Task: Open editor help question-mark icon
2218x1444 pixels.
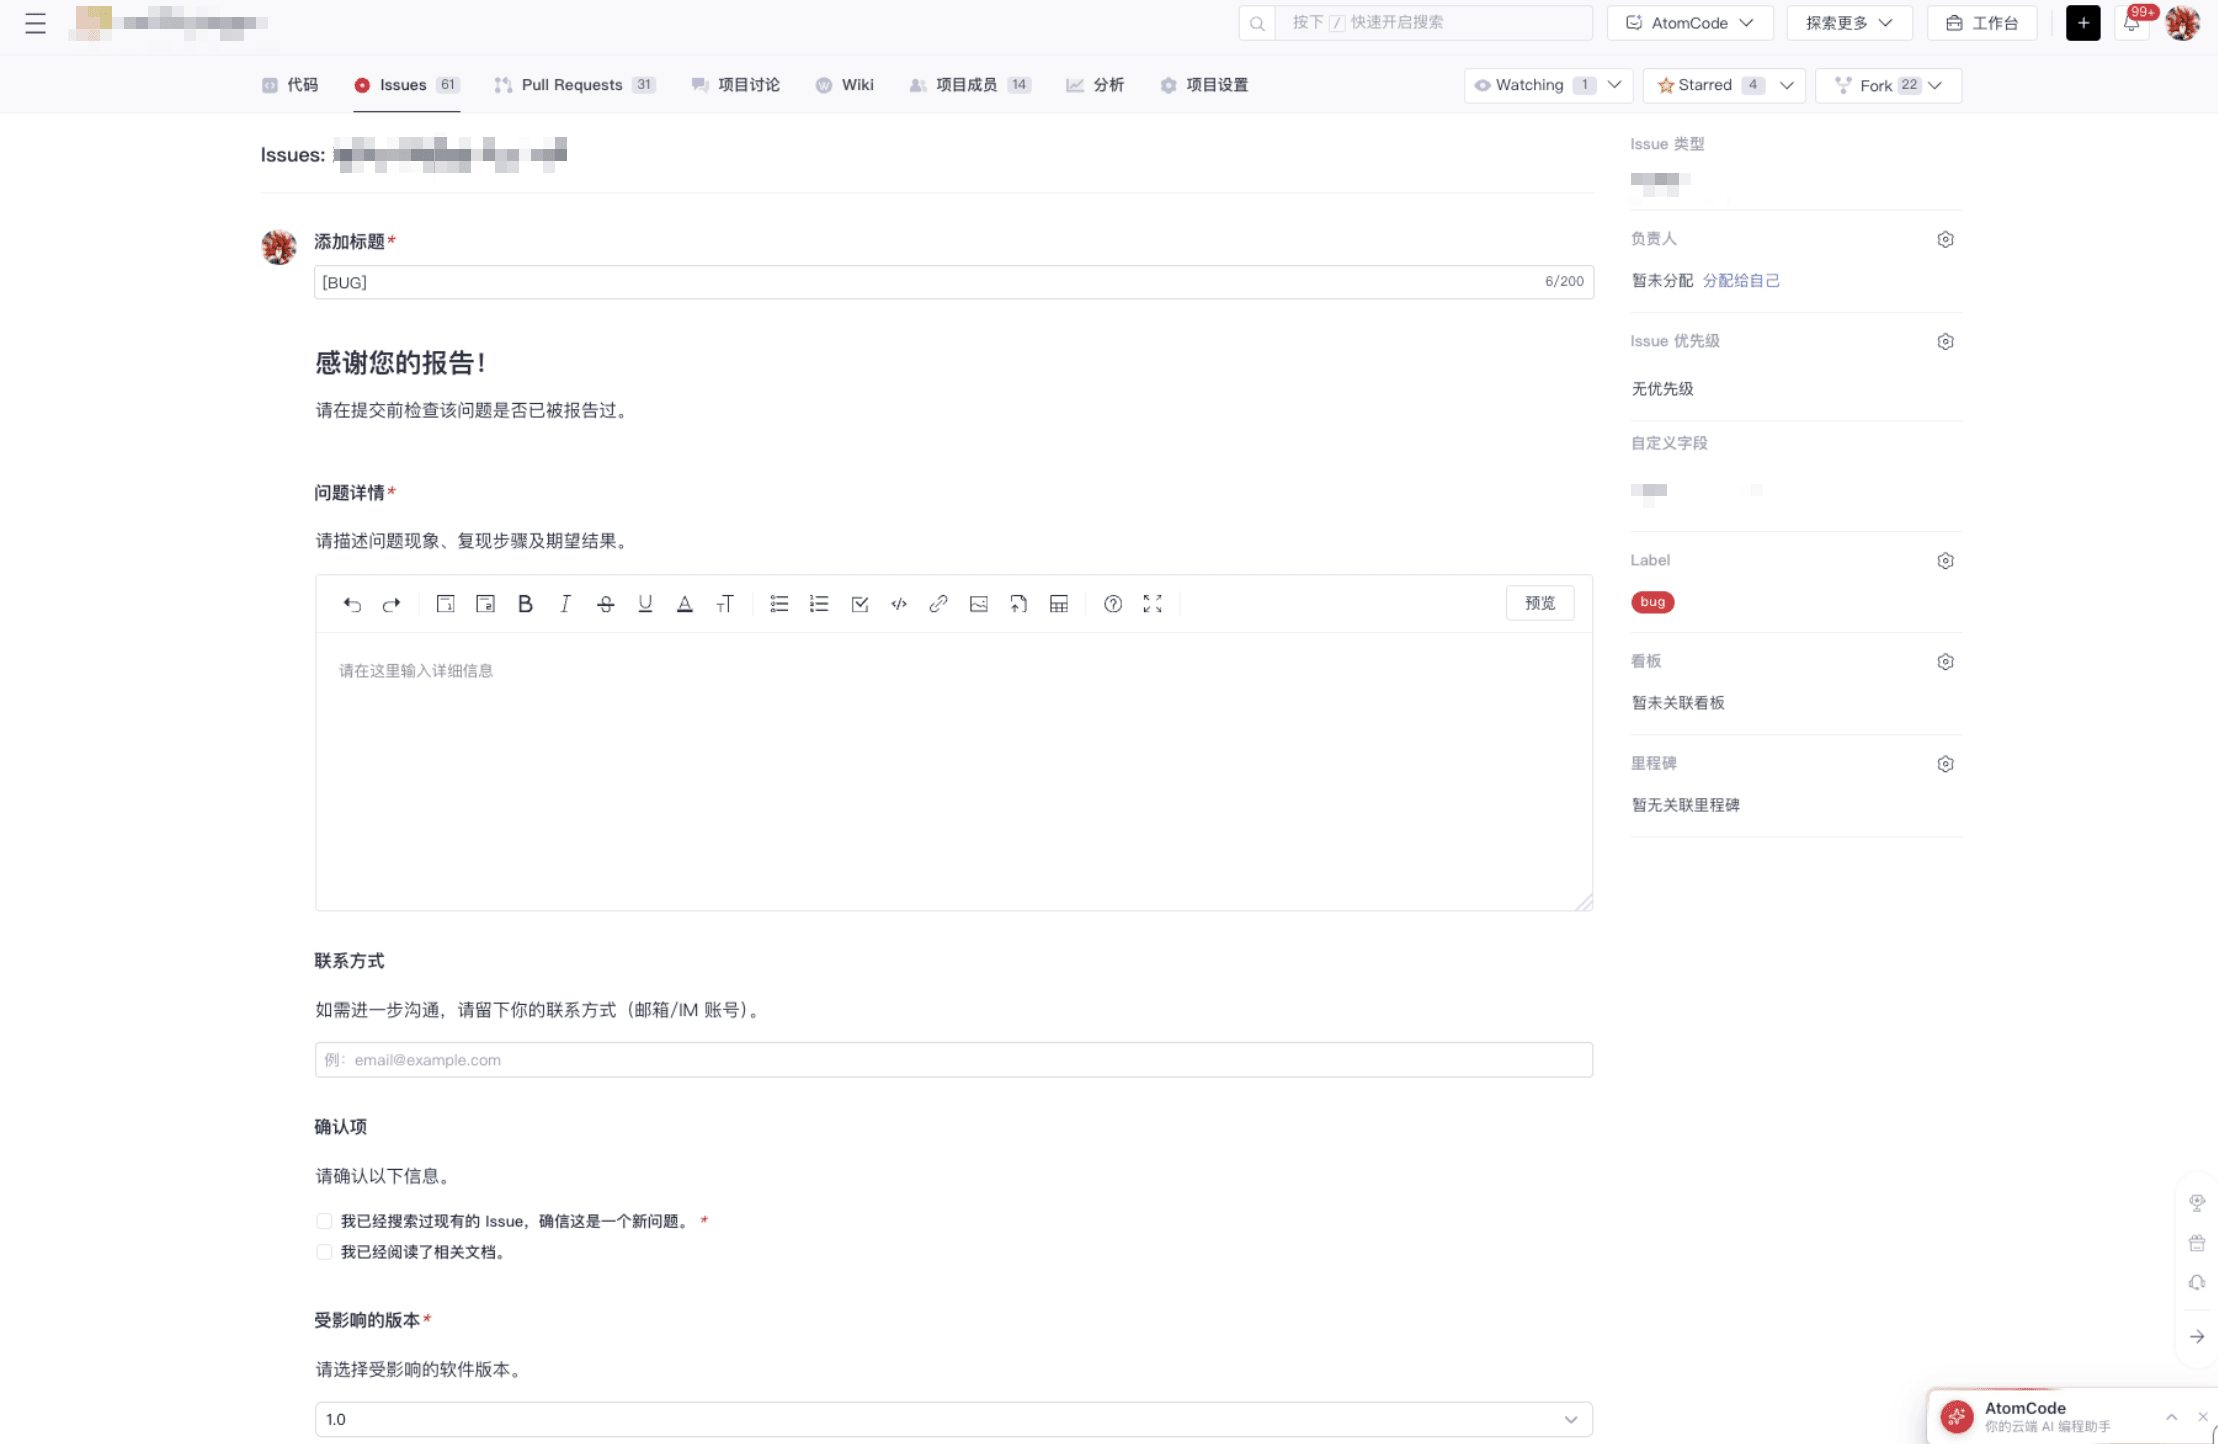Action: tap(1113, 604)
